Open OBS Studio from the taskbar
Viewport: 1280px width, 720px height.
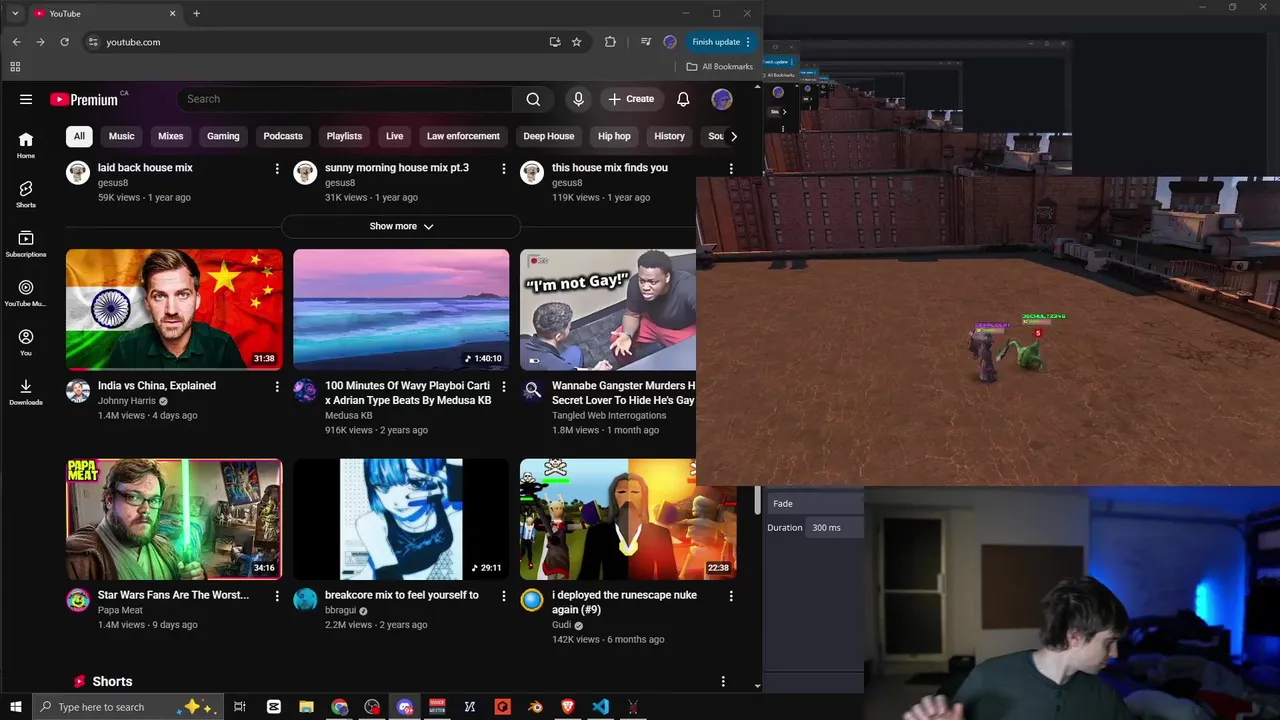(x=372, y=707)
